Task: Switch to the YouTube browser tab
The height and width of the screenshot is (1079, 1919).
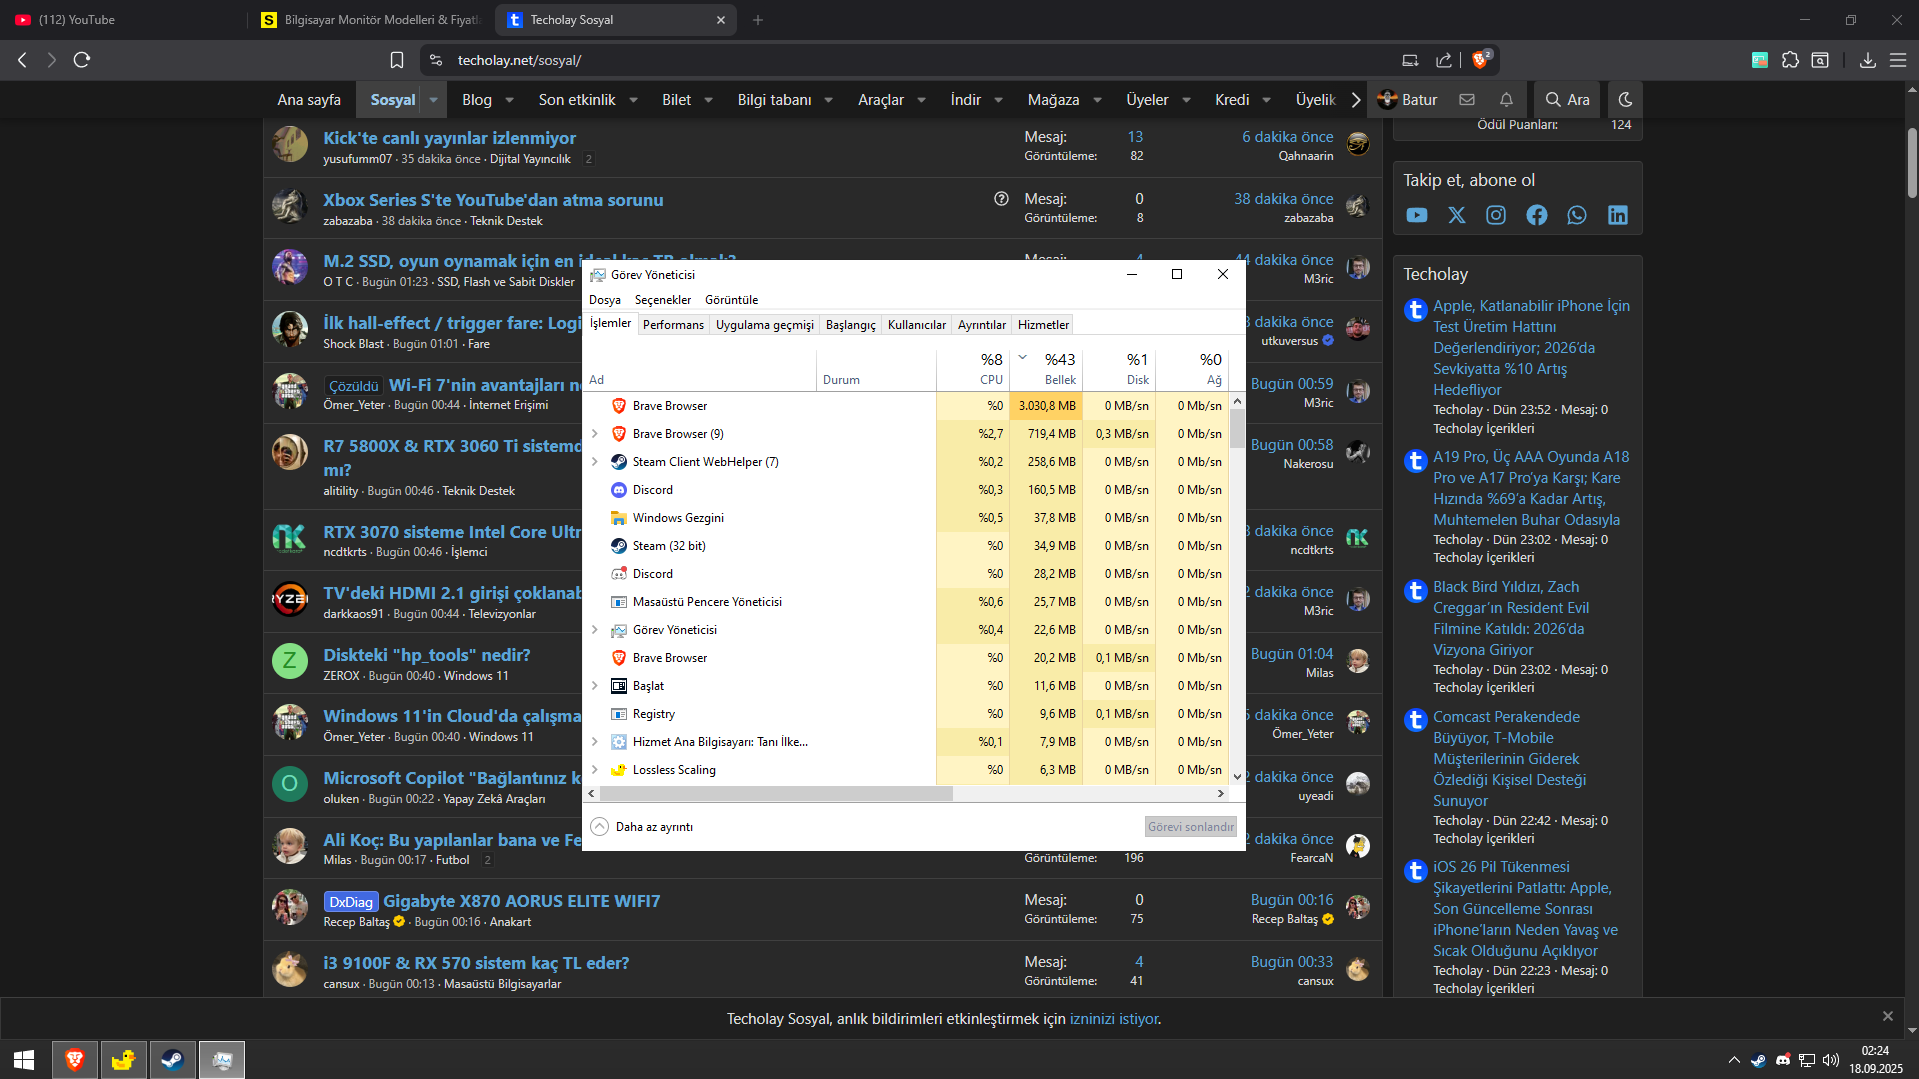Action: point(124,20)
